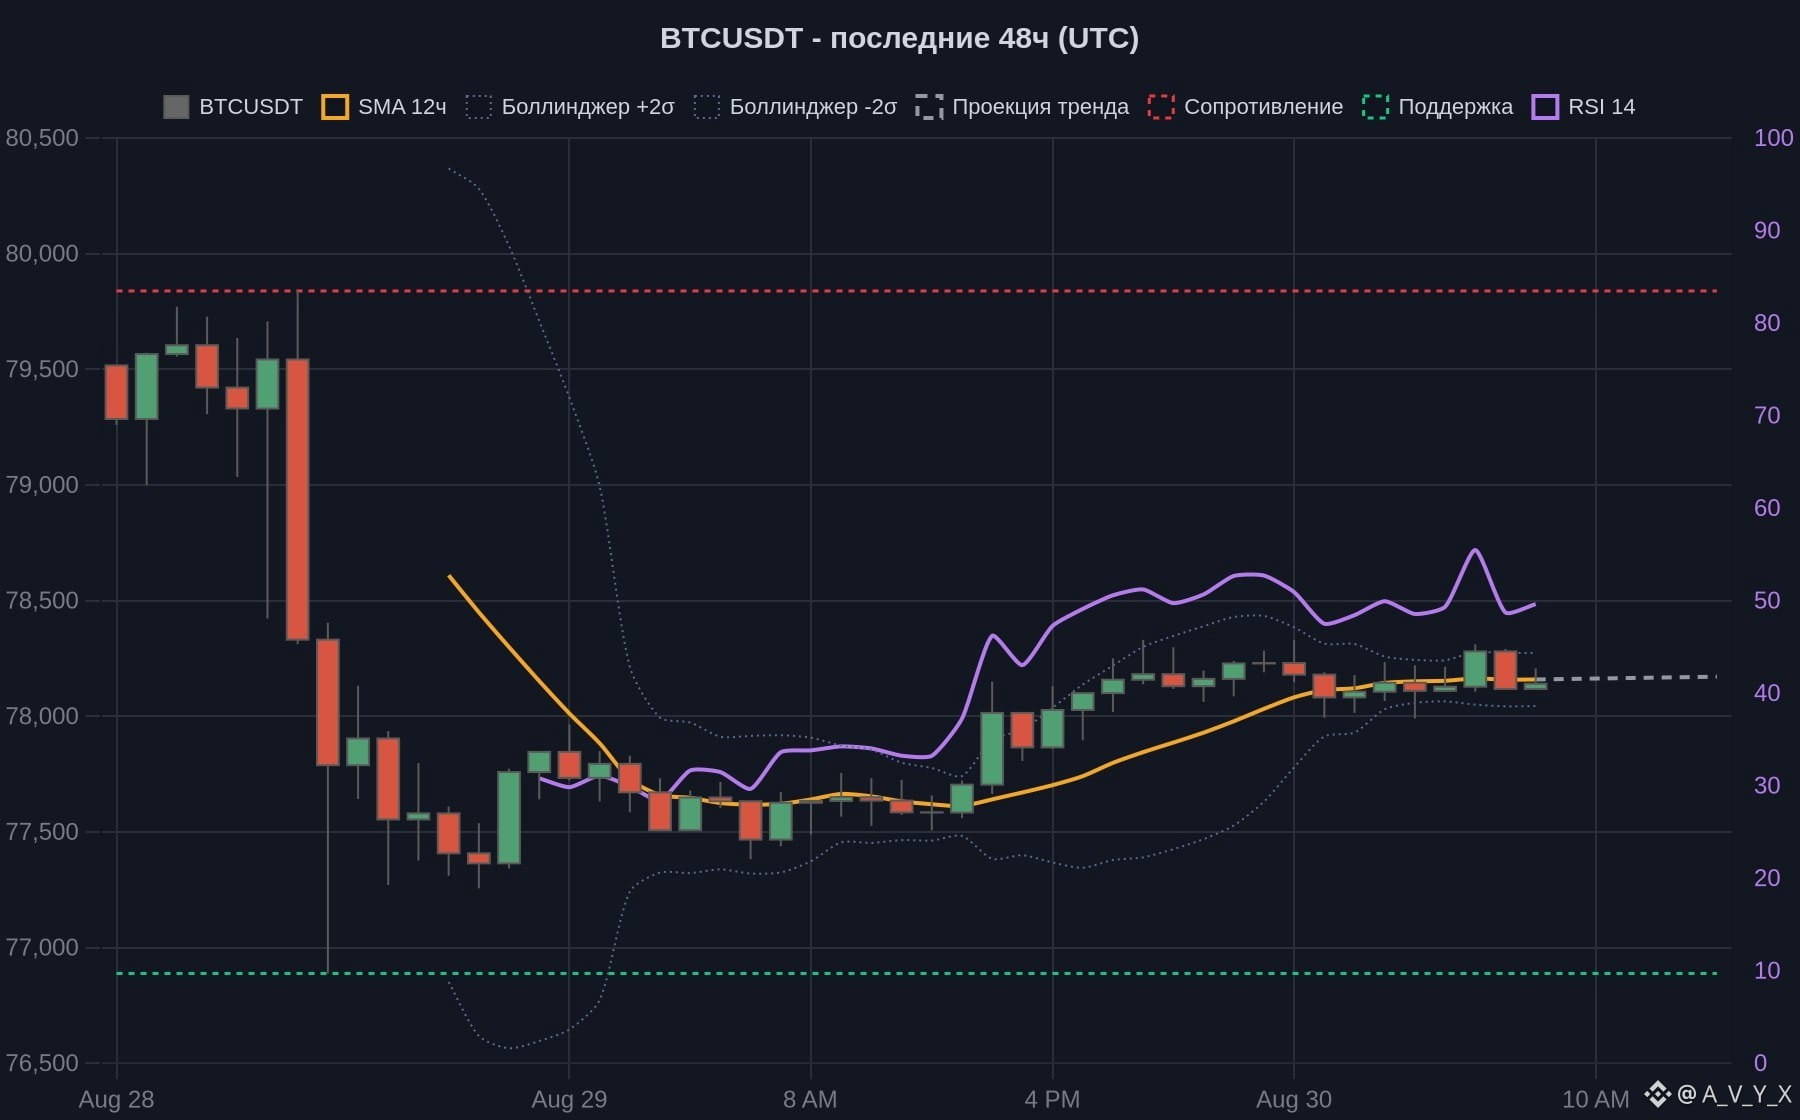Screen dimensions: 1800x1120
Task: Click the red dotted resistance line
Action: tap(917, 291)
